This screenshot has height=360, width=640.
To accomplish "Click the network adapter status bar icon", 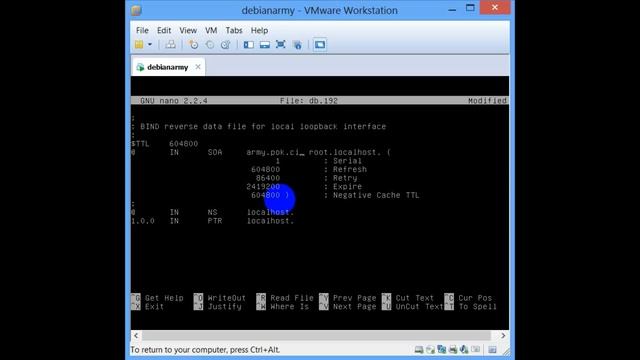I will tap(442, 349).
